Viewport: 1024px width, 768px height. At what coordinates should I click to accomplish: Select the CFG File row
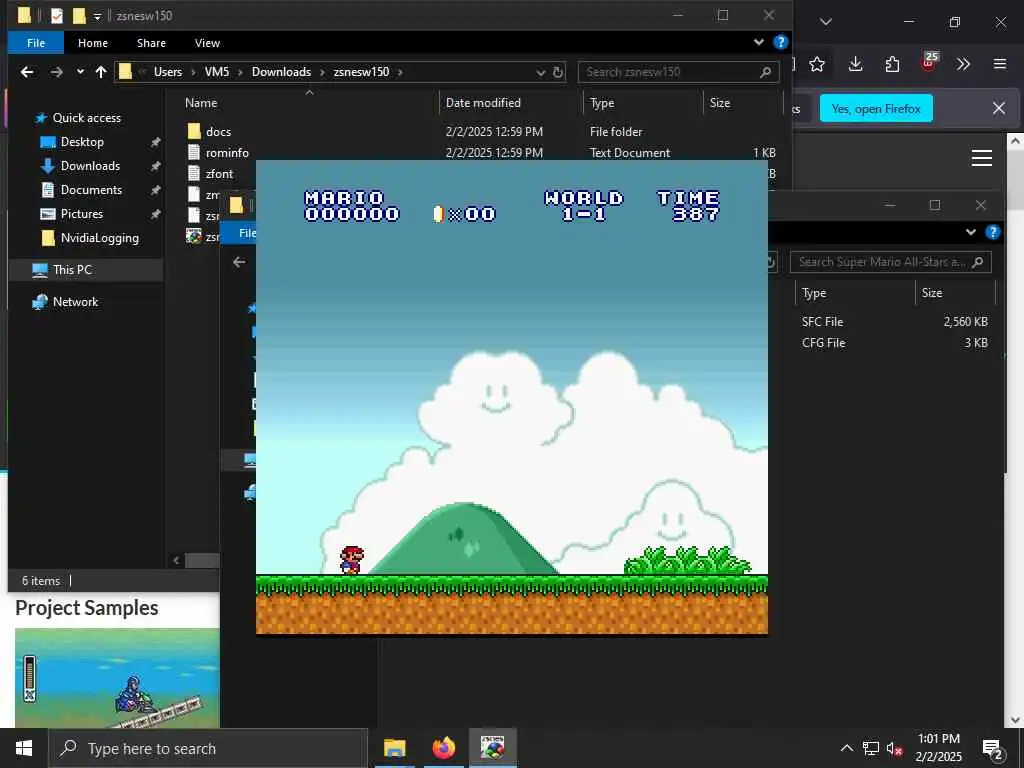pos(894,343)
